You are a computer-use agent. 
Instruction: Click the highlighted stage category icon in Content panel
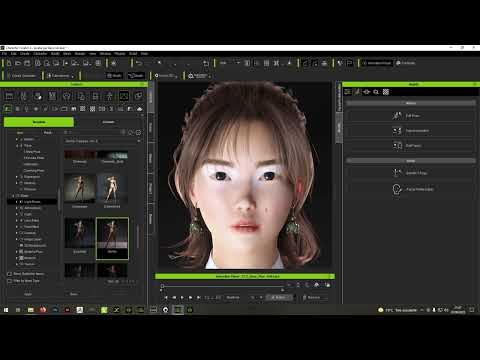pos(124,97)
